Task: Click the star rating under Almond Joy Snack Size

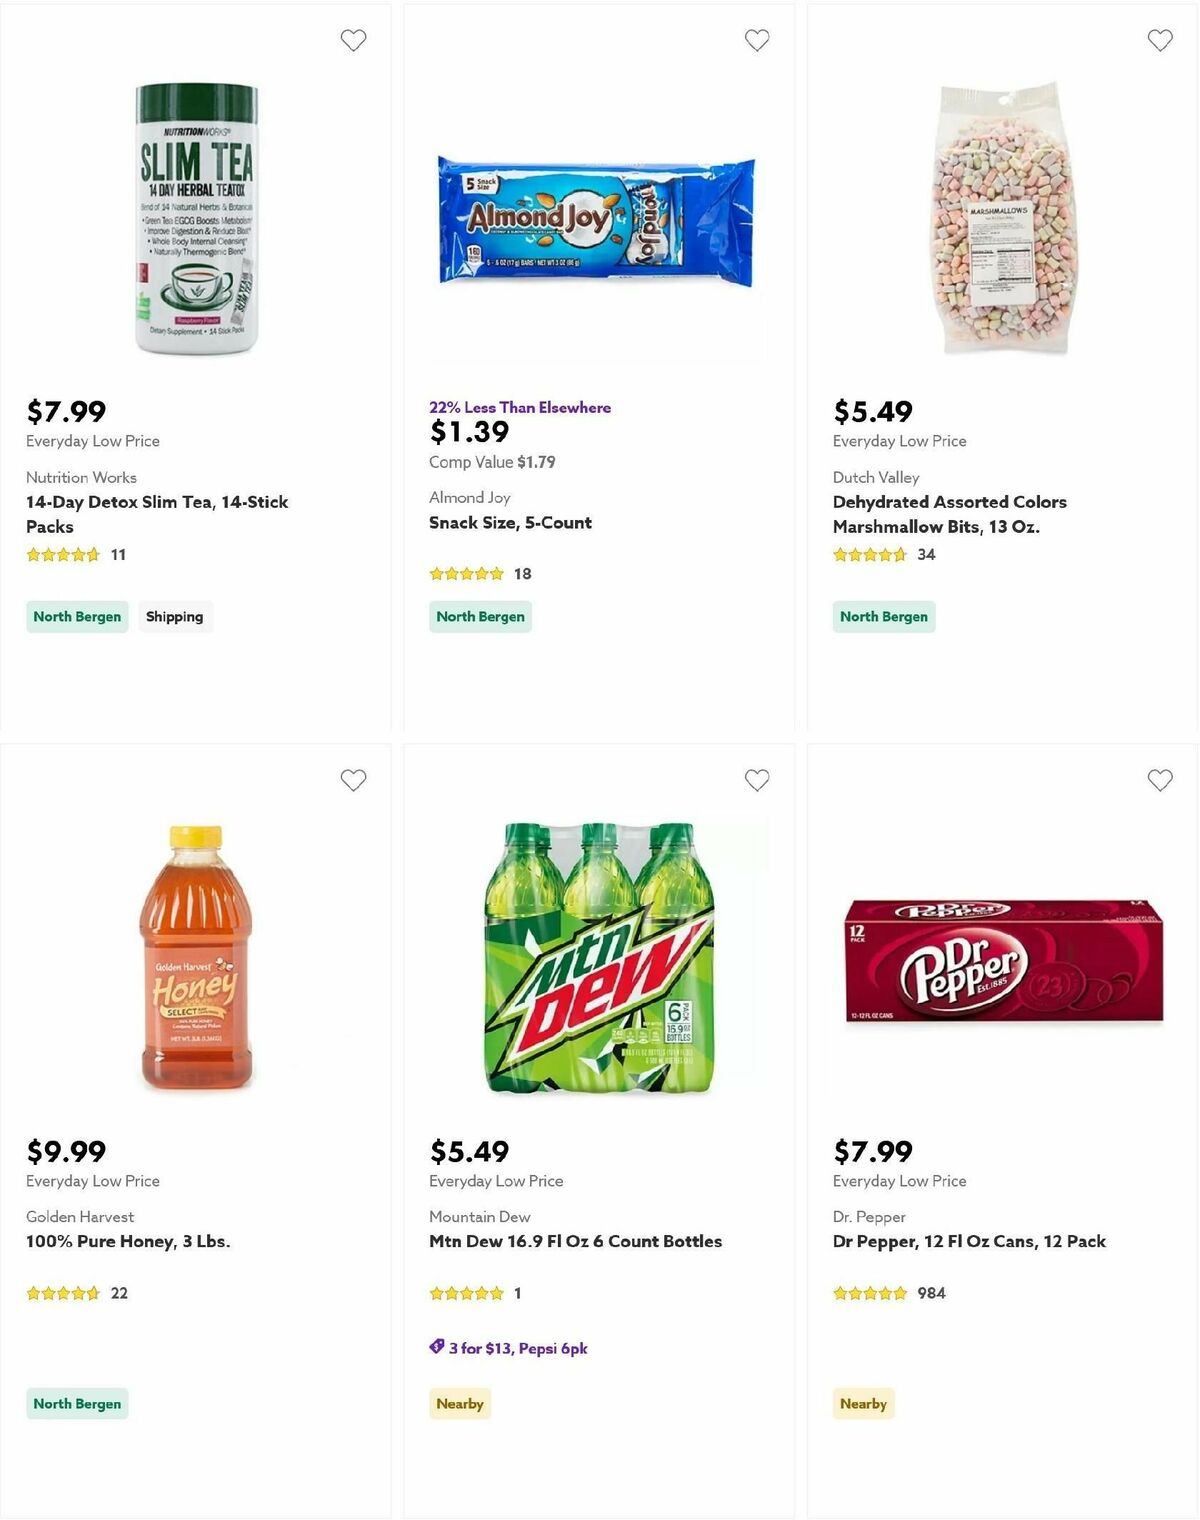Action: [467, 573]
